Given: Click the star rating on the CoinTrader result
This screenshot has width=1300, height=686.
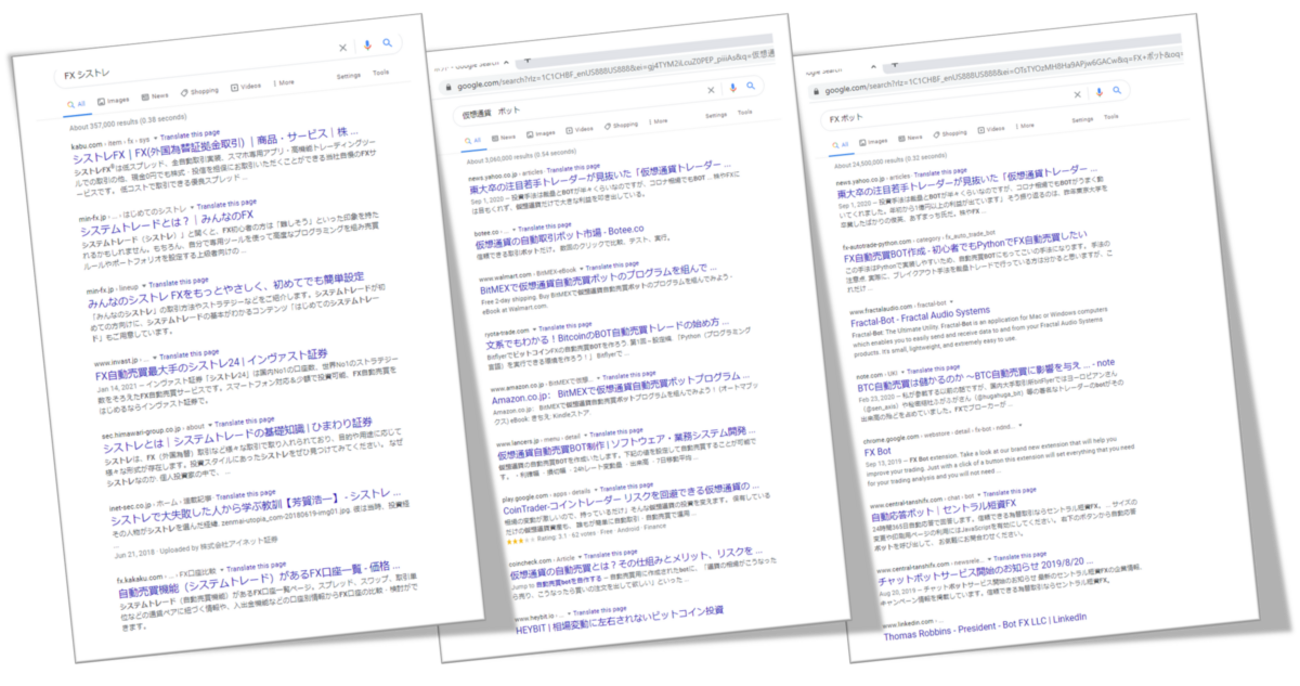Looking at the screenshot, I should 518,540.
